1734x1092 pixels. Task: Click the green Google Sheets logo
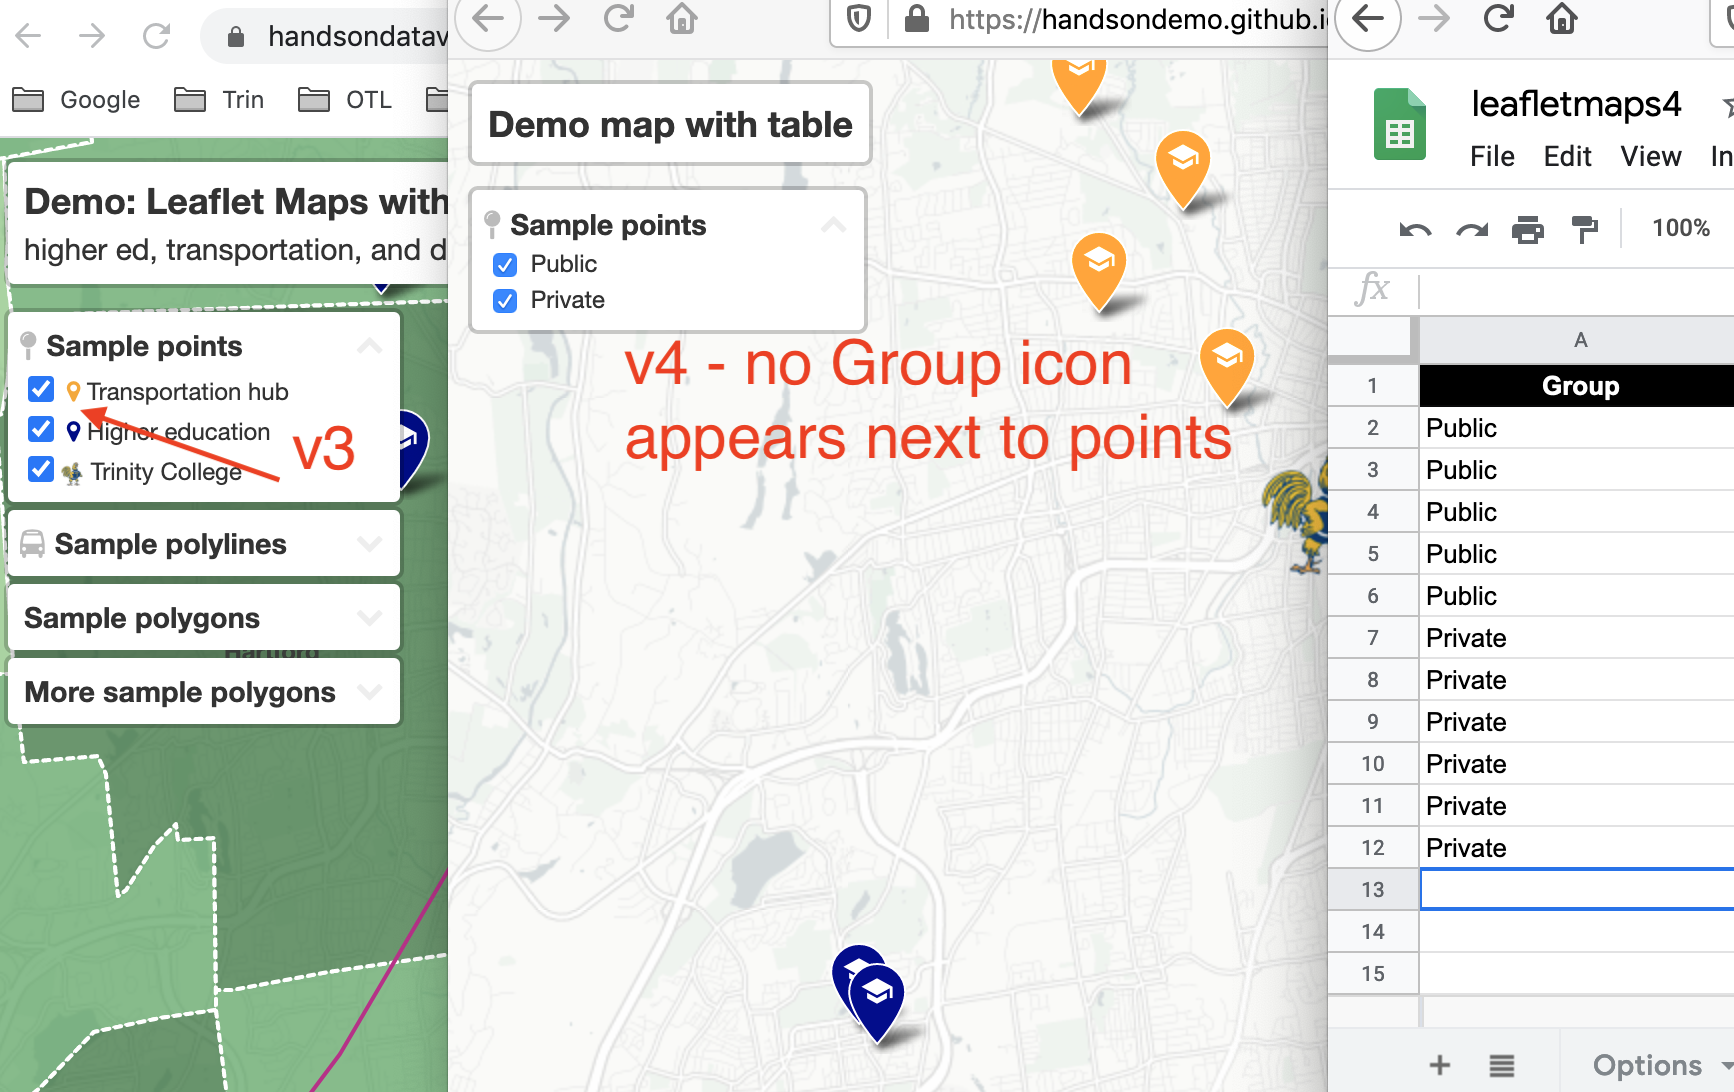(x=1400, y=124)
